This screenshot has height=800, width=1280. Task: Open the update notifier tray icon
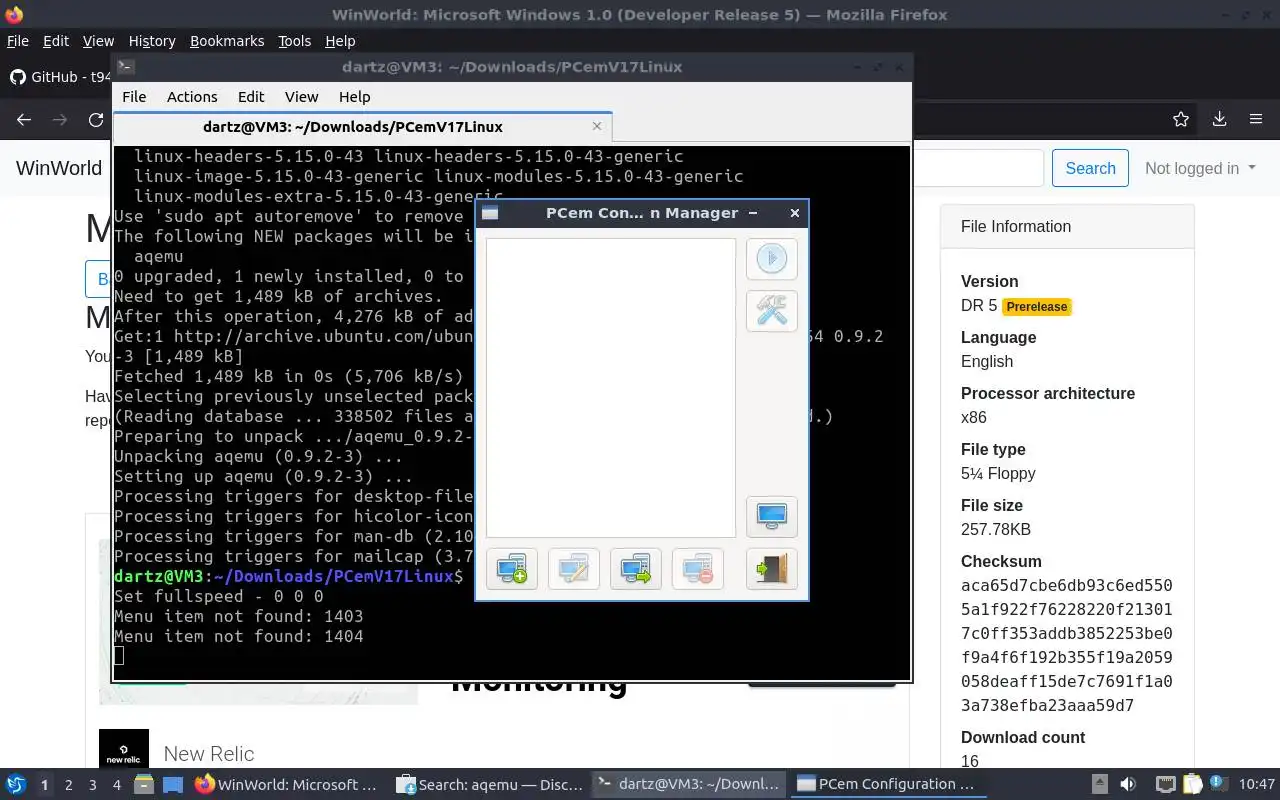[x=1218, y=784]
